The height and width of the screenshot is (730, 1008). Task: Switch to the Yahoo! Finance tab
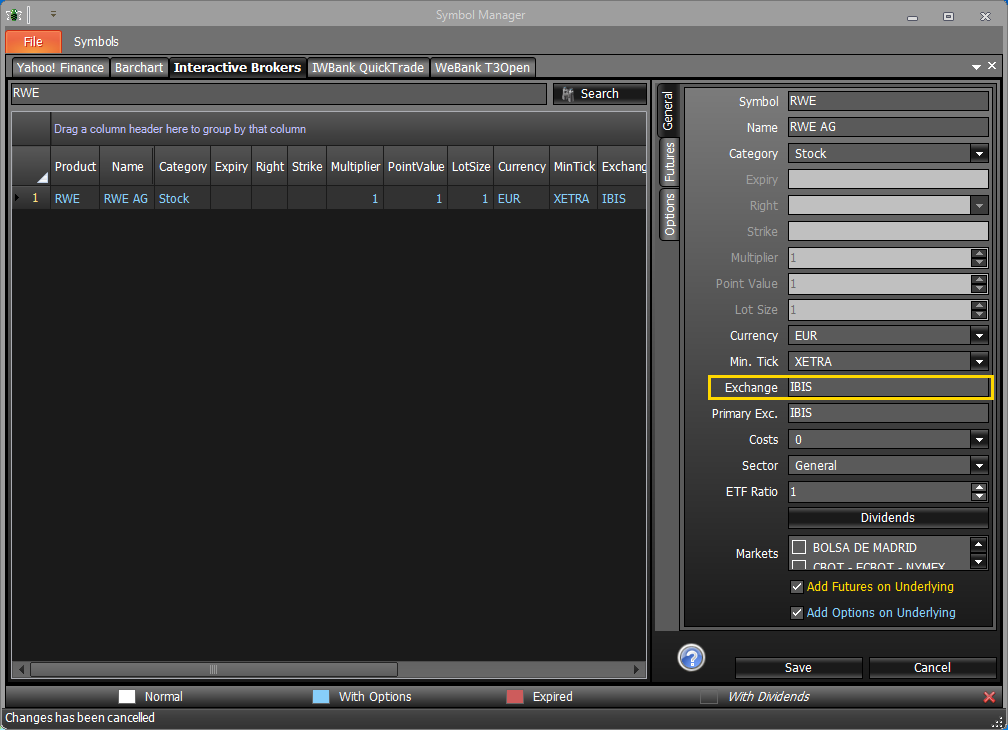[x=60, y=67]
